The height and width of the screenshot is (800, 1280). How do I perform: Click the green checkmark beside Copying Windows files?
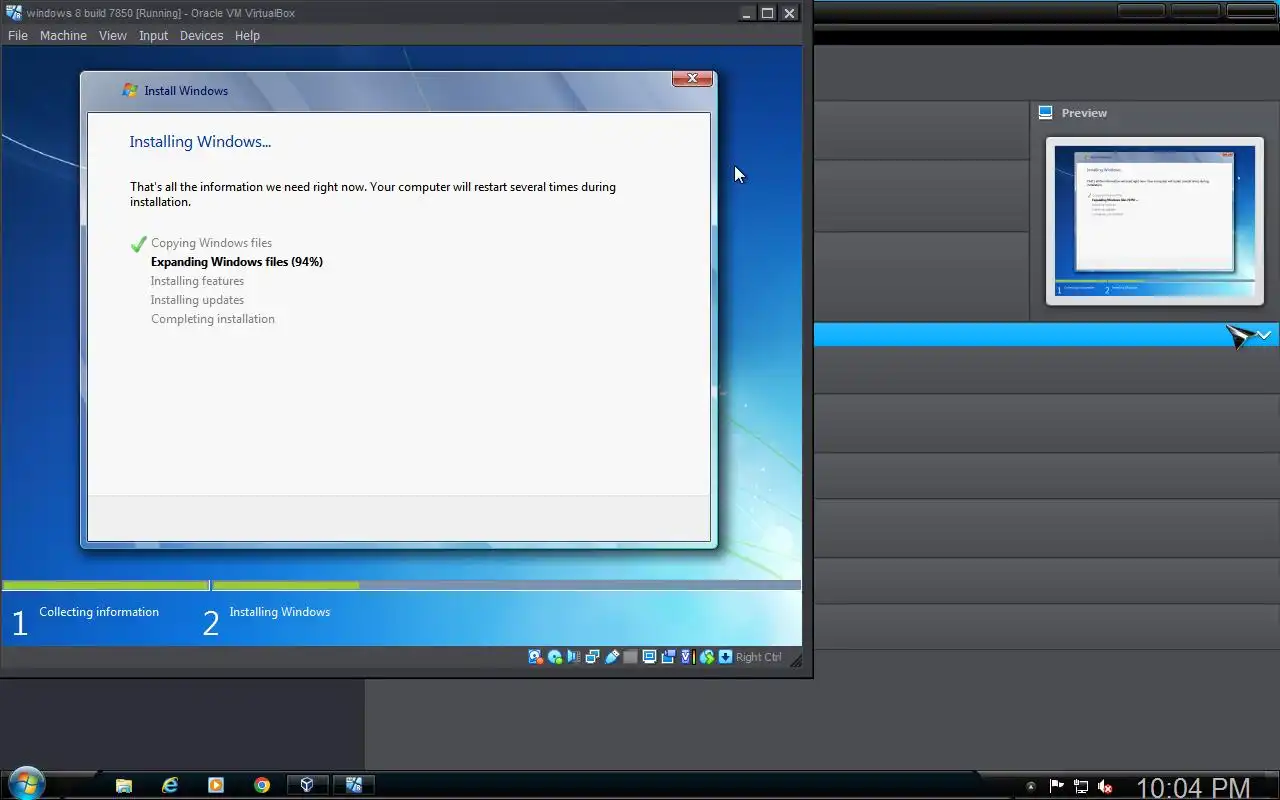tap(138, 243)
